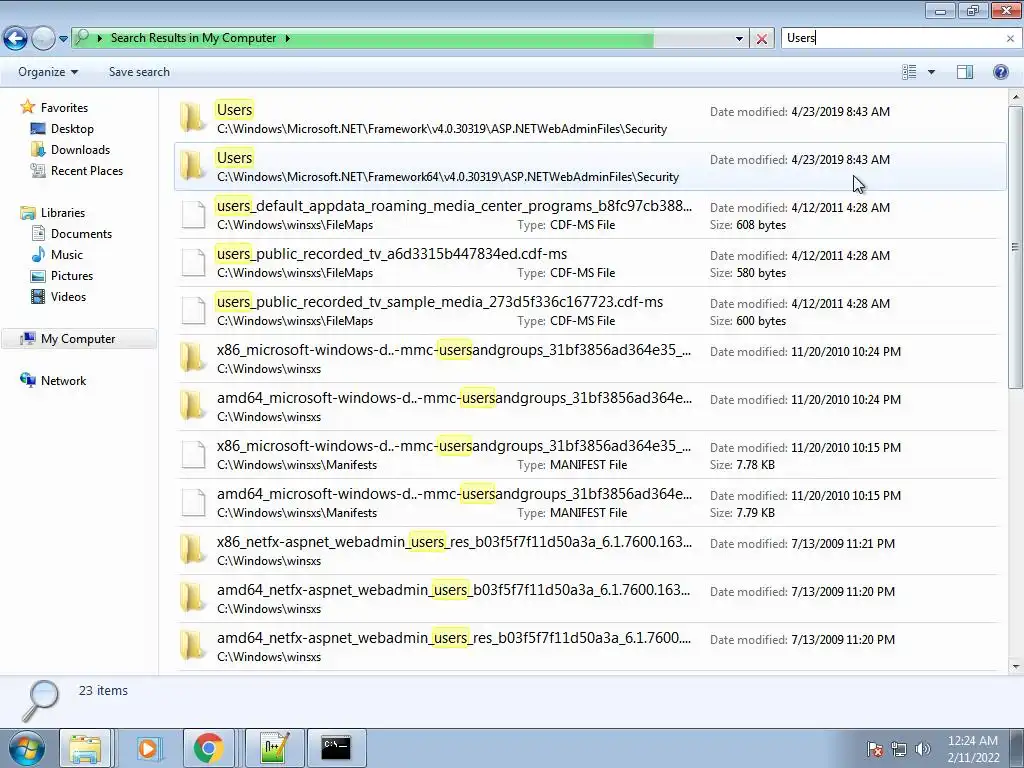Open Windows Media Player from taskbar
Screen dimensions: 1024x768
tap(148, 748)
